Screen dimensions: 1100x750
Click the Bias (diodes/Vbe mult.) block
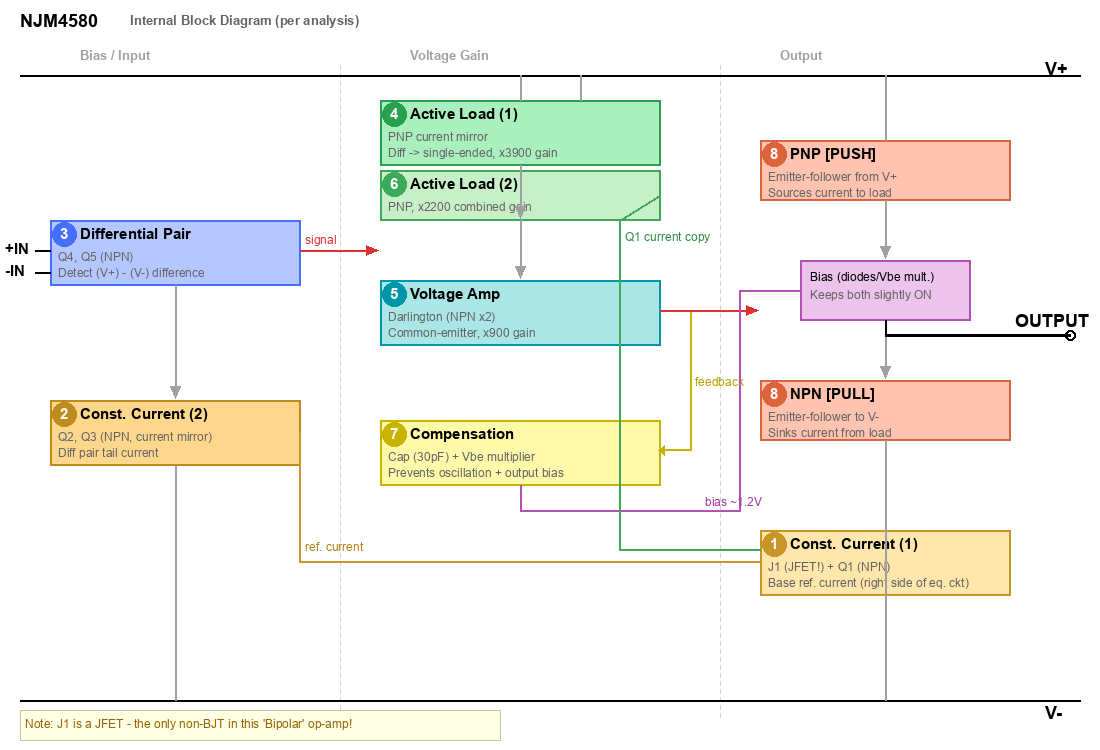[x=885, y=290]
